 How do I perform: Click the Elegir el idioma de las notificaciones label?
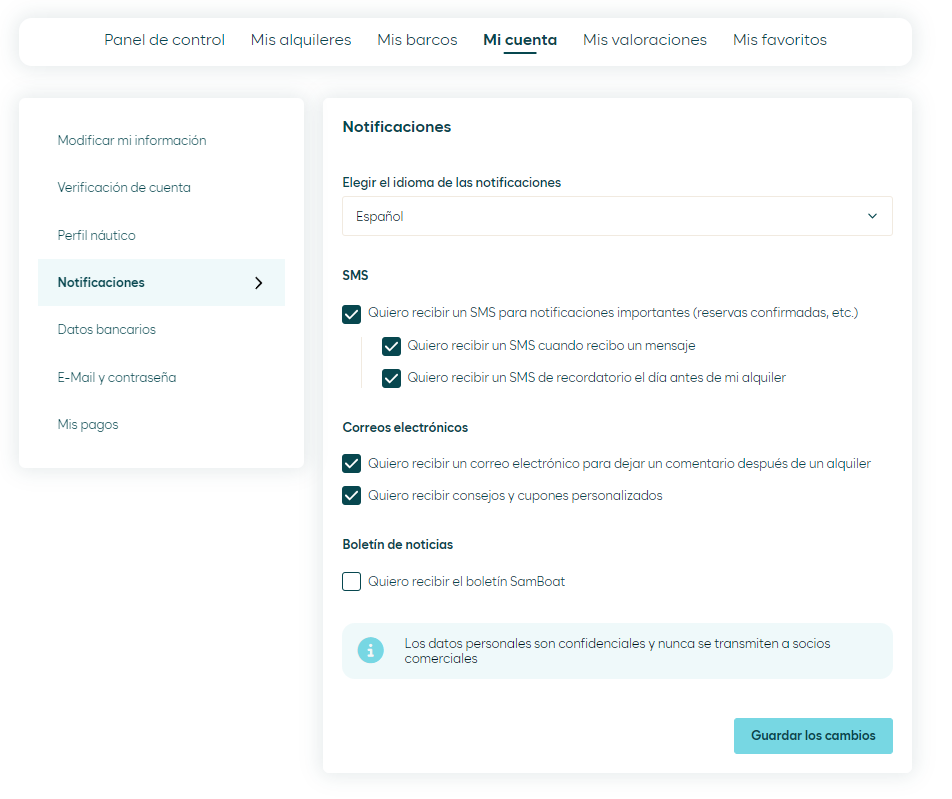pos(452,183)
